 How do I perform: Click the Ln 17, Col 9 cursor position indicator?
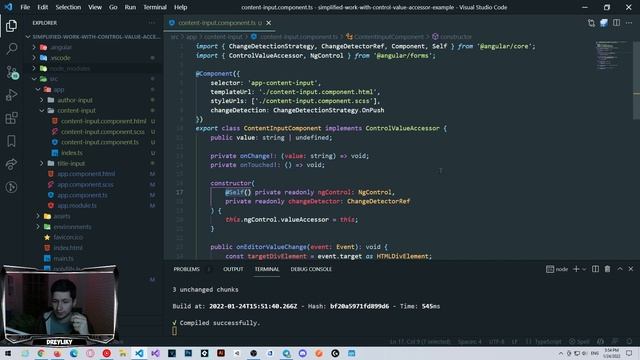(x=420, y=342)
